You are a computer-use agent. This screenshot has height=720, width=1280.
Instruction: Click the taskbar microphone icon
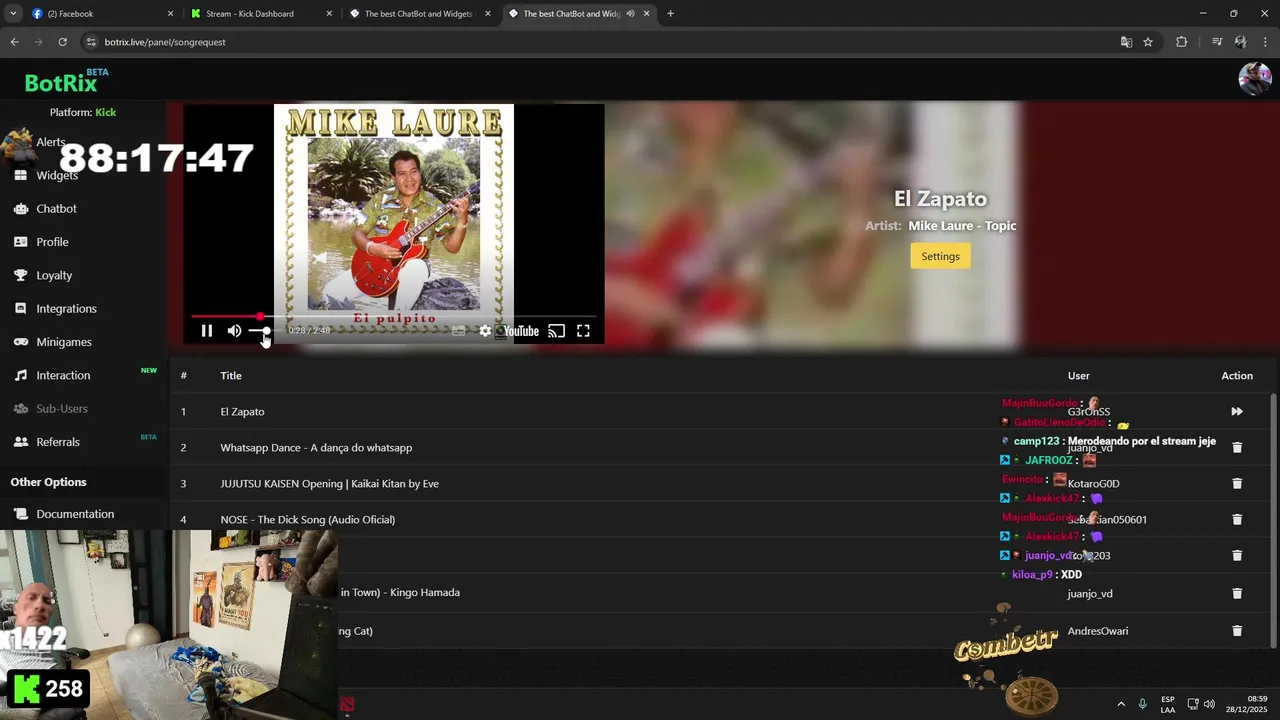point(1142,704)
